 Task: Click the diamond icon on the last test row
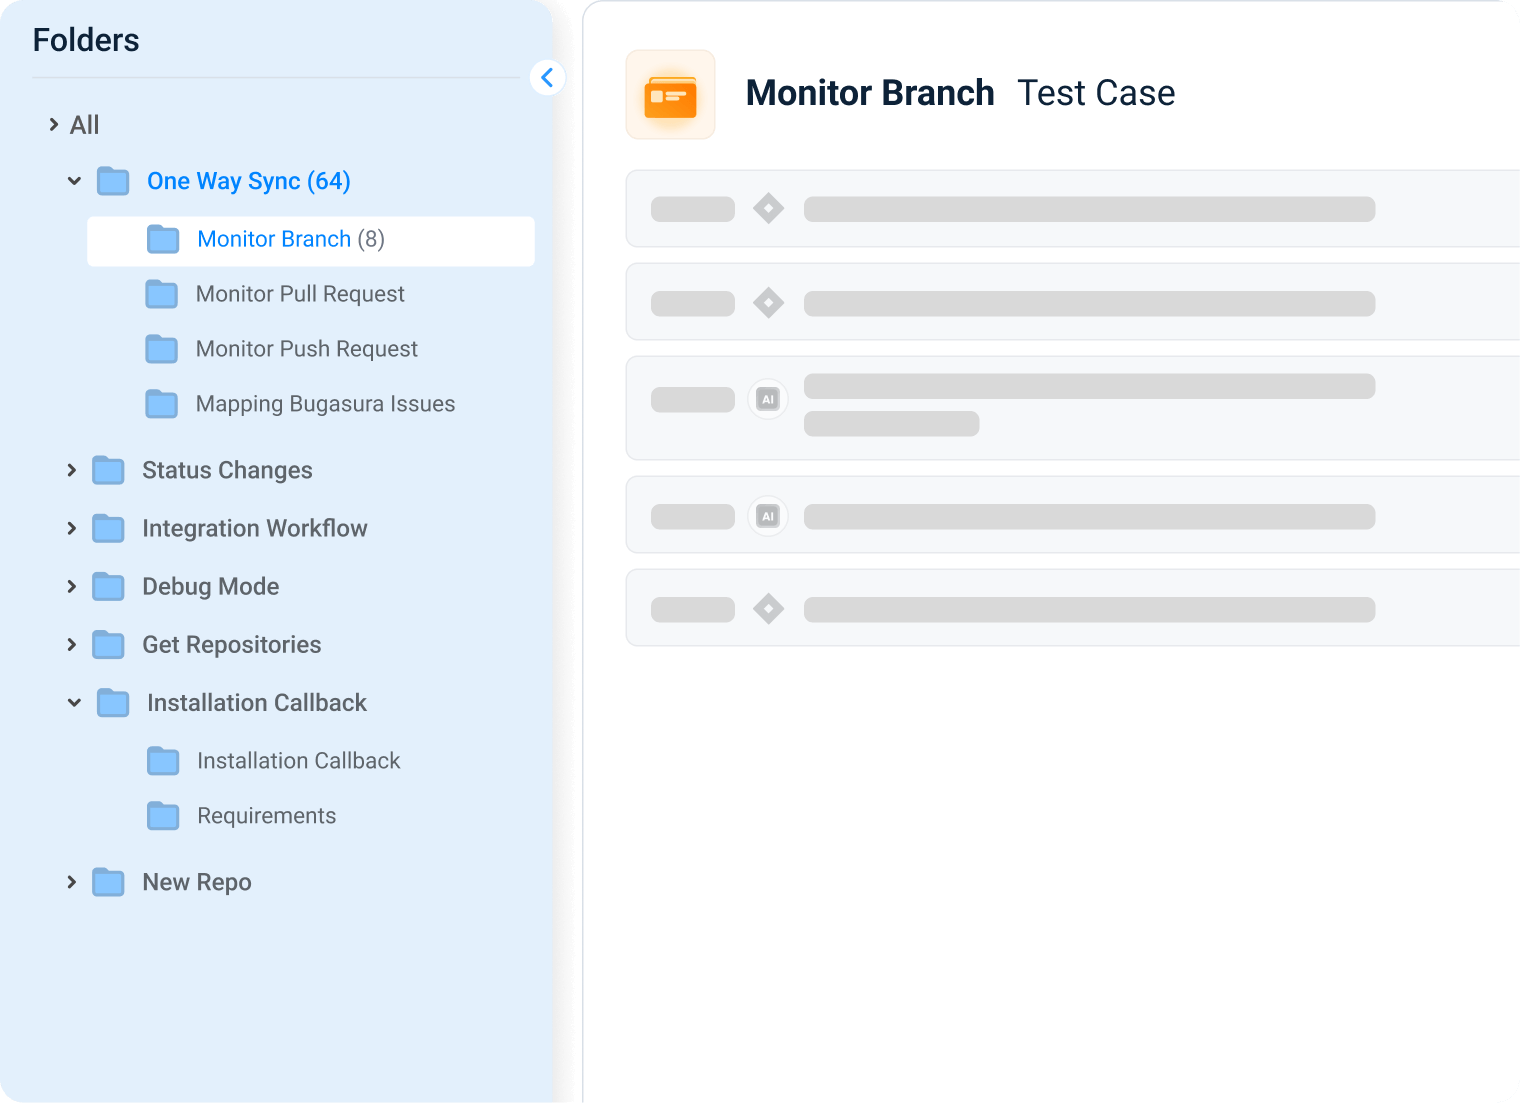(768, 608)
